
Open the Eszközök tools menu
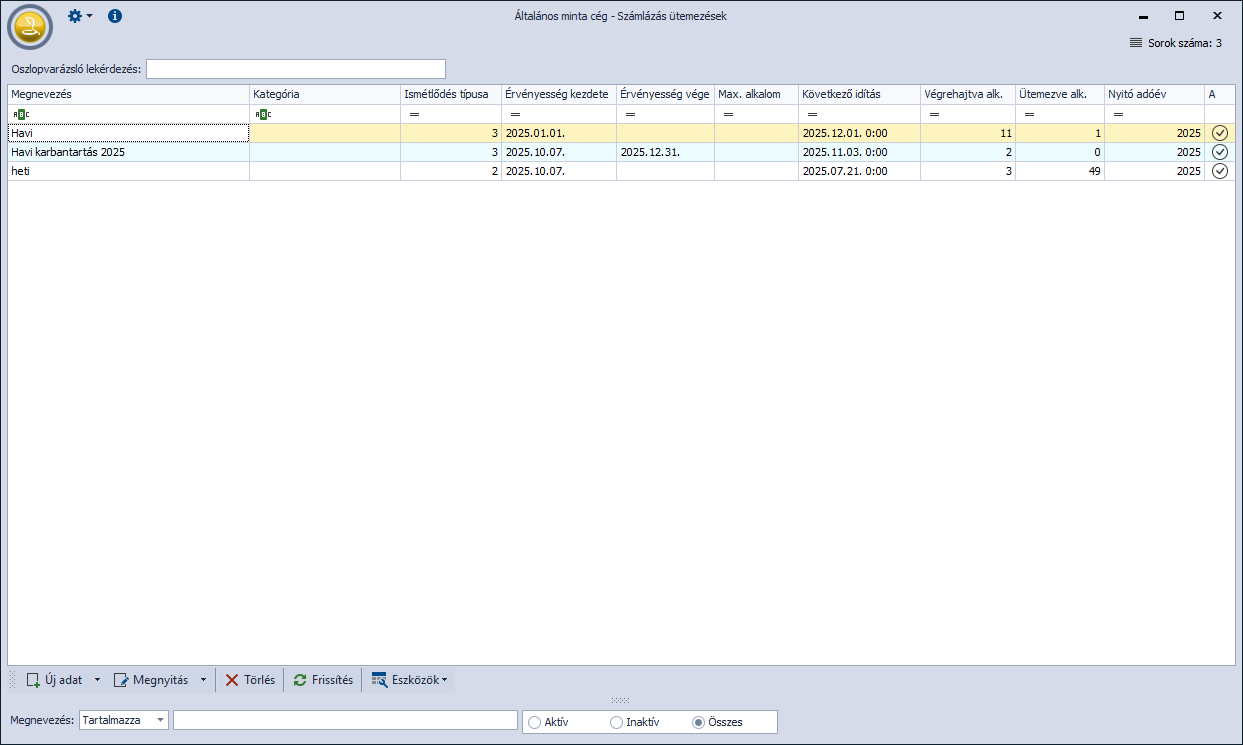tap(409, 680)
